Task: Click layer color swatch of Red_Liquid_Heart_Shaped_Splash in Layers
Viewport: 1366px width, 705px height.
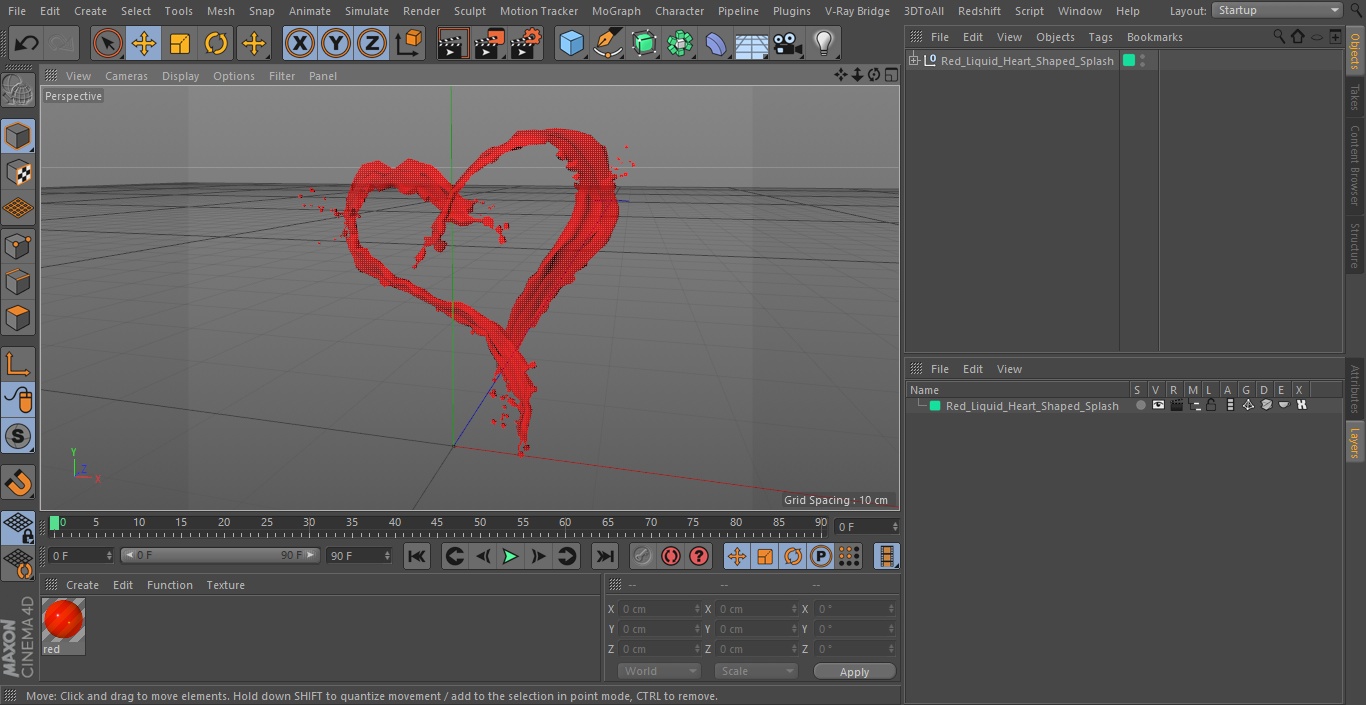Action: (x=935, y=406)
